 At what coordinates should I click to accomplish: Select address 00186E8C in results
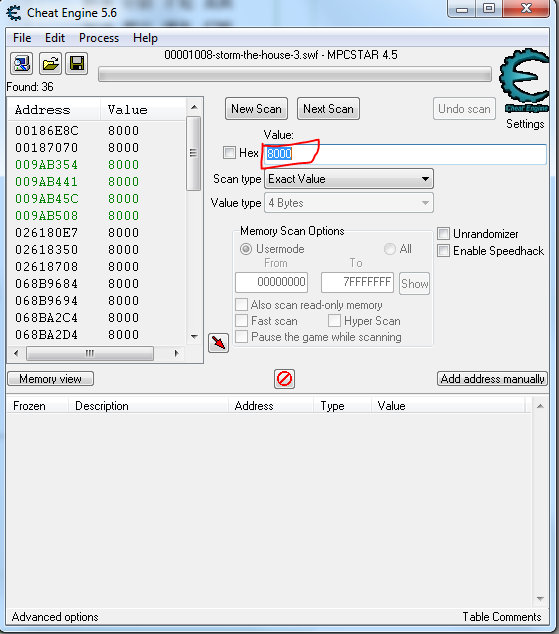coord(46,131)
